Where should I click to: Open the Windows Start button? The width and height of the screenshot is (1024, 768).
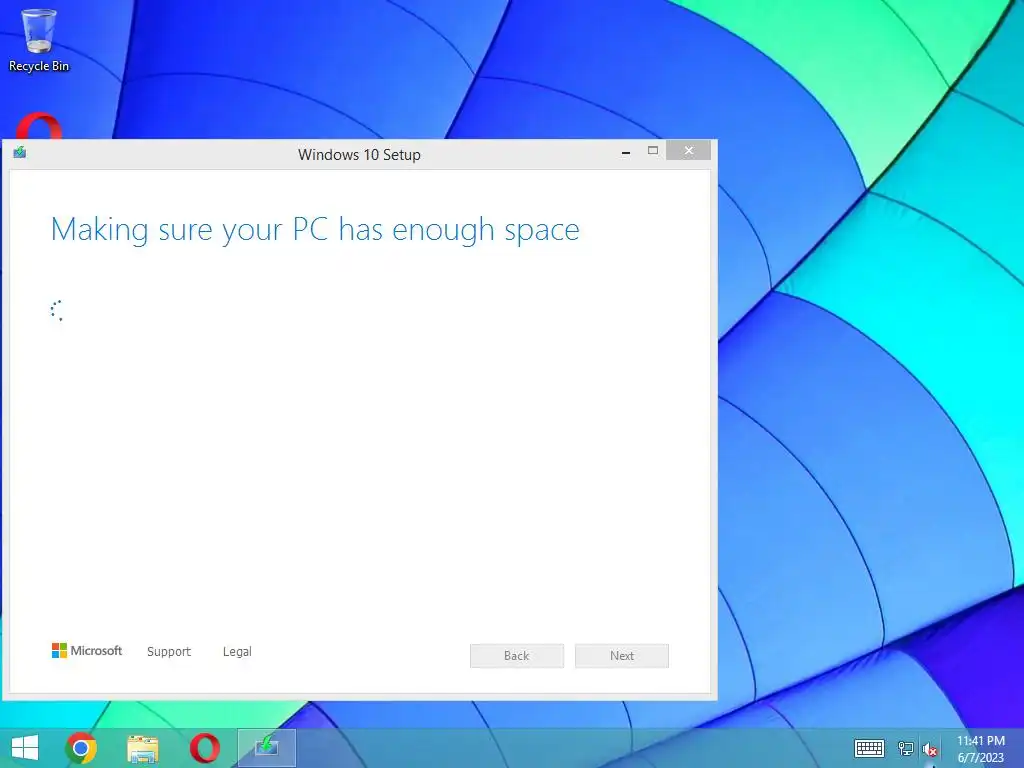[25, 748]
